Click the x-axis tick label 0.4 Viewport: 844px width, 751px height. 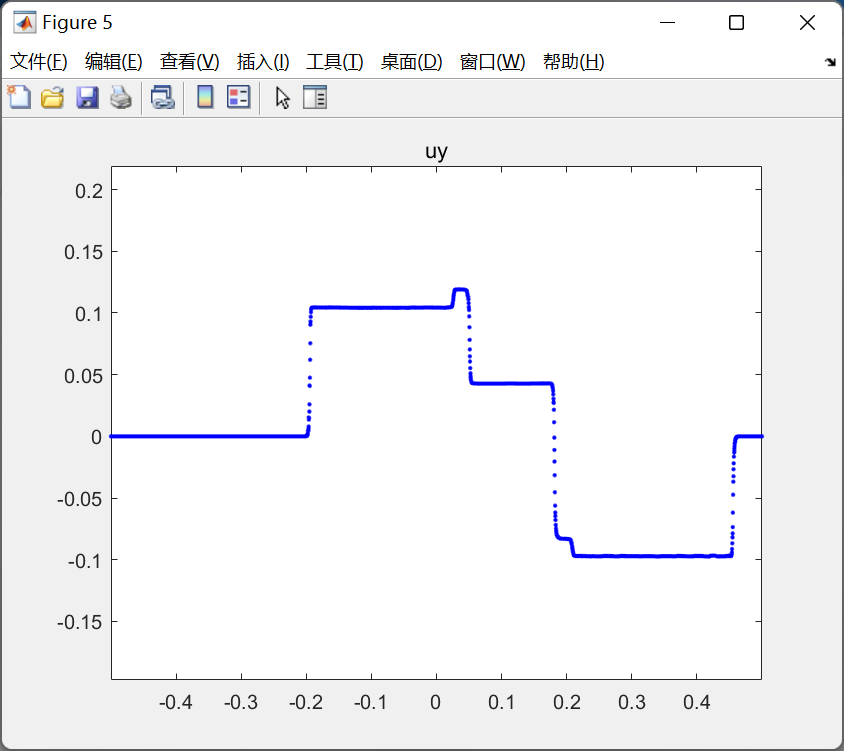coord(697,702)
